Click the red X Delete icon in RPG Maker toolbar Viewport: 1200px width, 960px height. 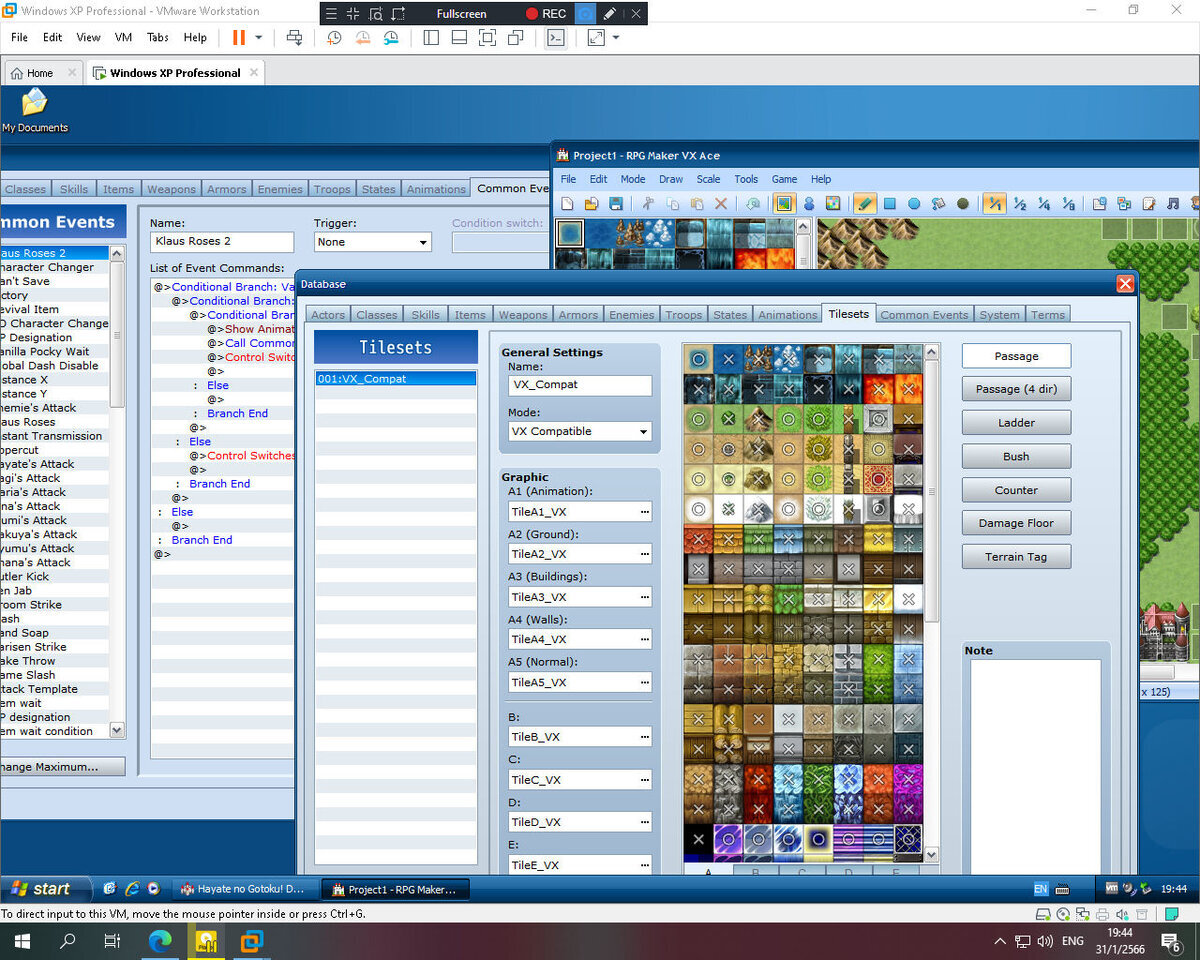pos(721,203)
